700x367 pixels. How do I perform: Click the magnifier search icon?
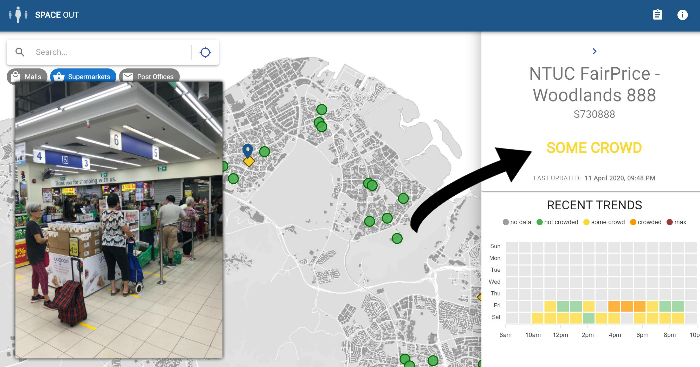point(20,52)
